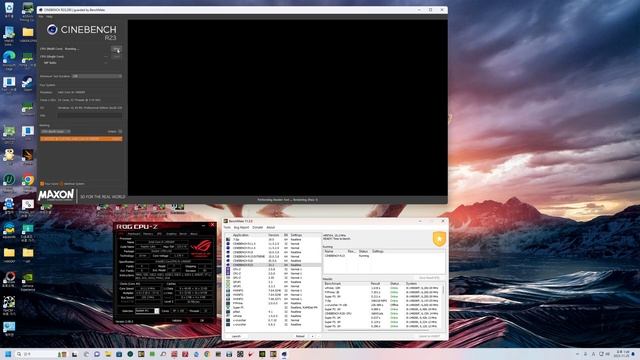This screenshot has width=640, height=360.
Task: Open the taskbar clock and date
Action: [623, 354]
